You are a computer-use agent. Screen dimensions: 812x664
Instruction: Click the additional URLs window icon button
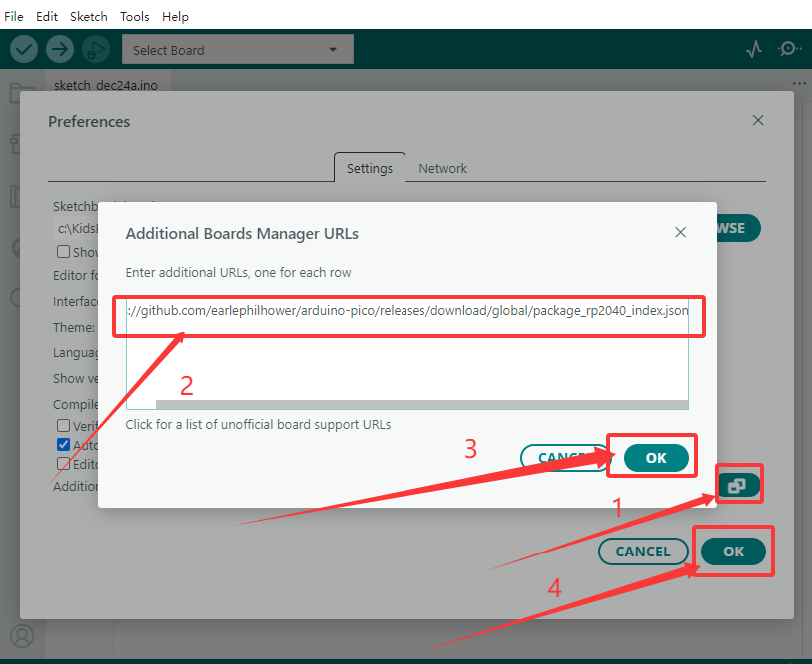coord(737,486)
